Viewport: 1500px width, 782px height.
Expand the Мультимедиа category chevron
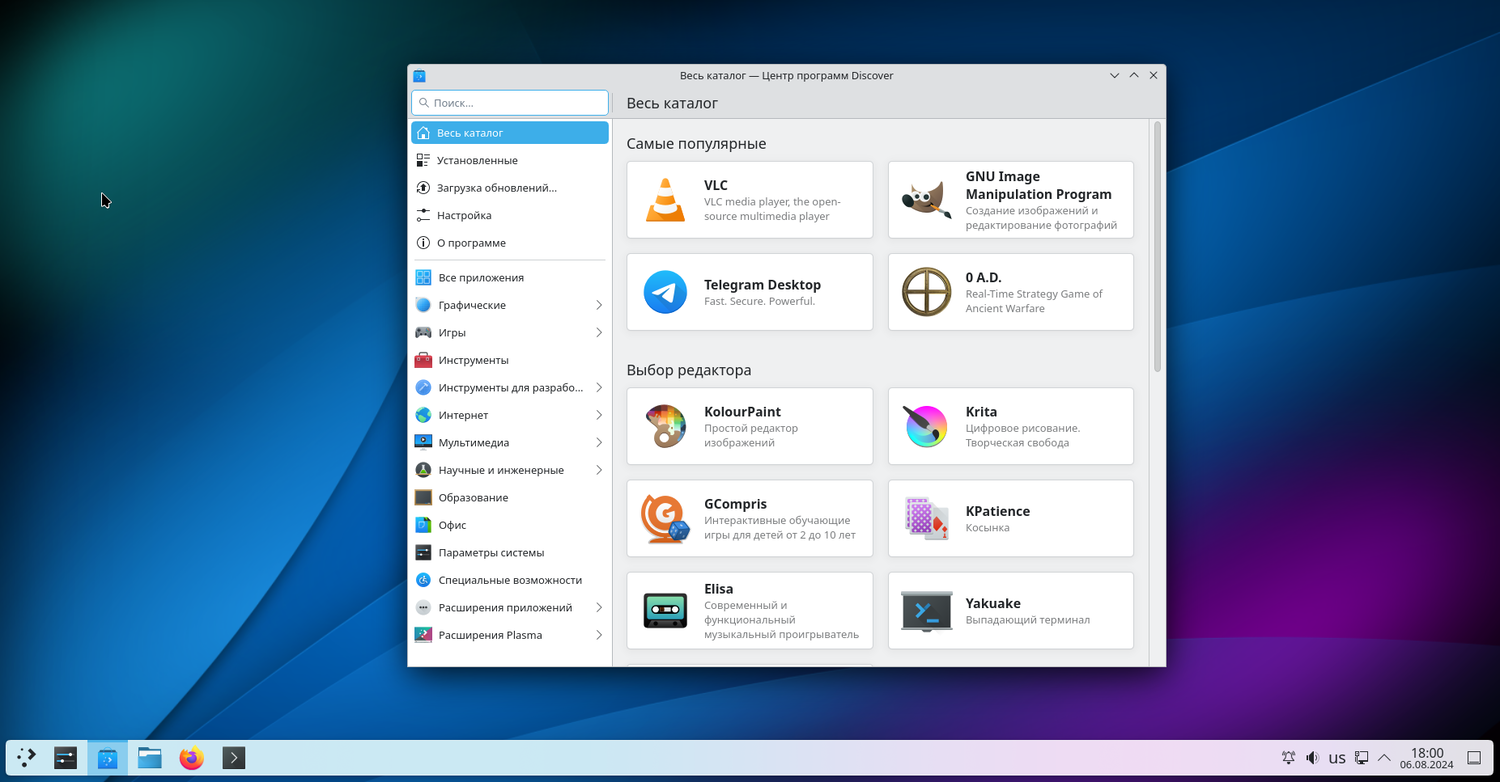(x=599, y=442)
